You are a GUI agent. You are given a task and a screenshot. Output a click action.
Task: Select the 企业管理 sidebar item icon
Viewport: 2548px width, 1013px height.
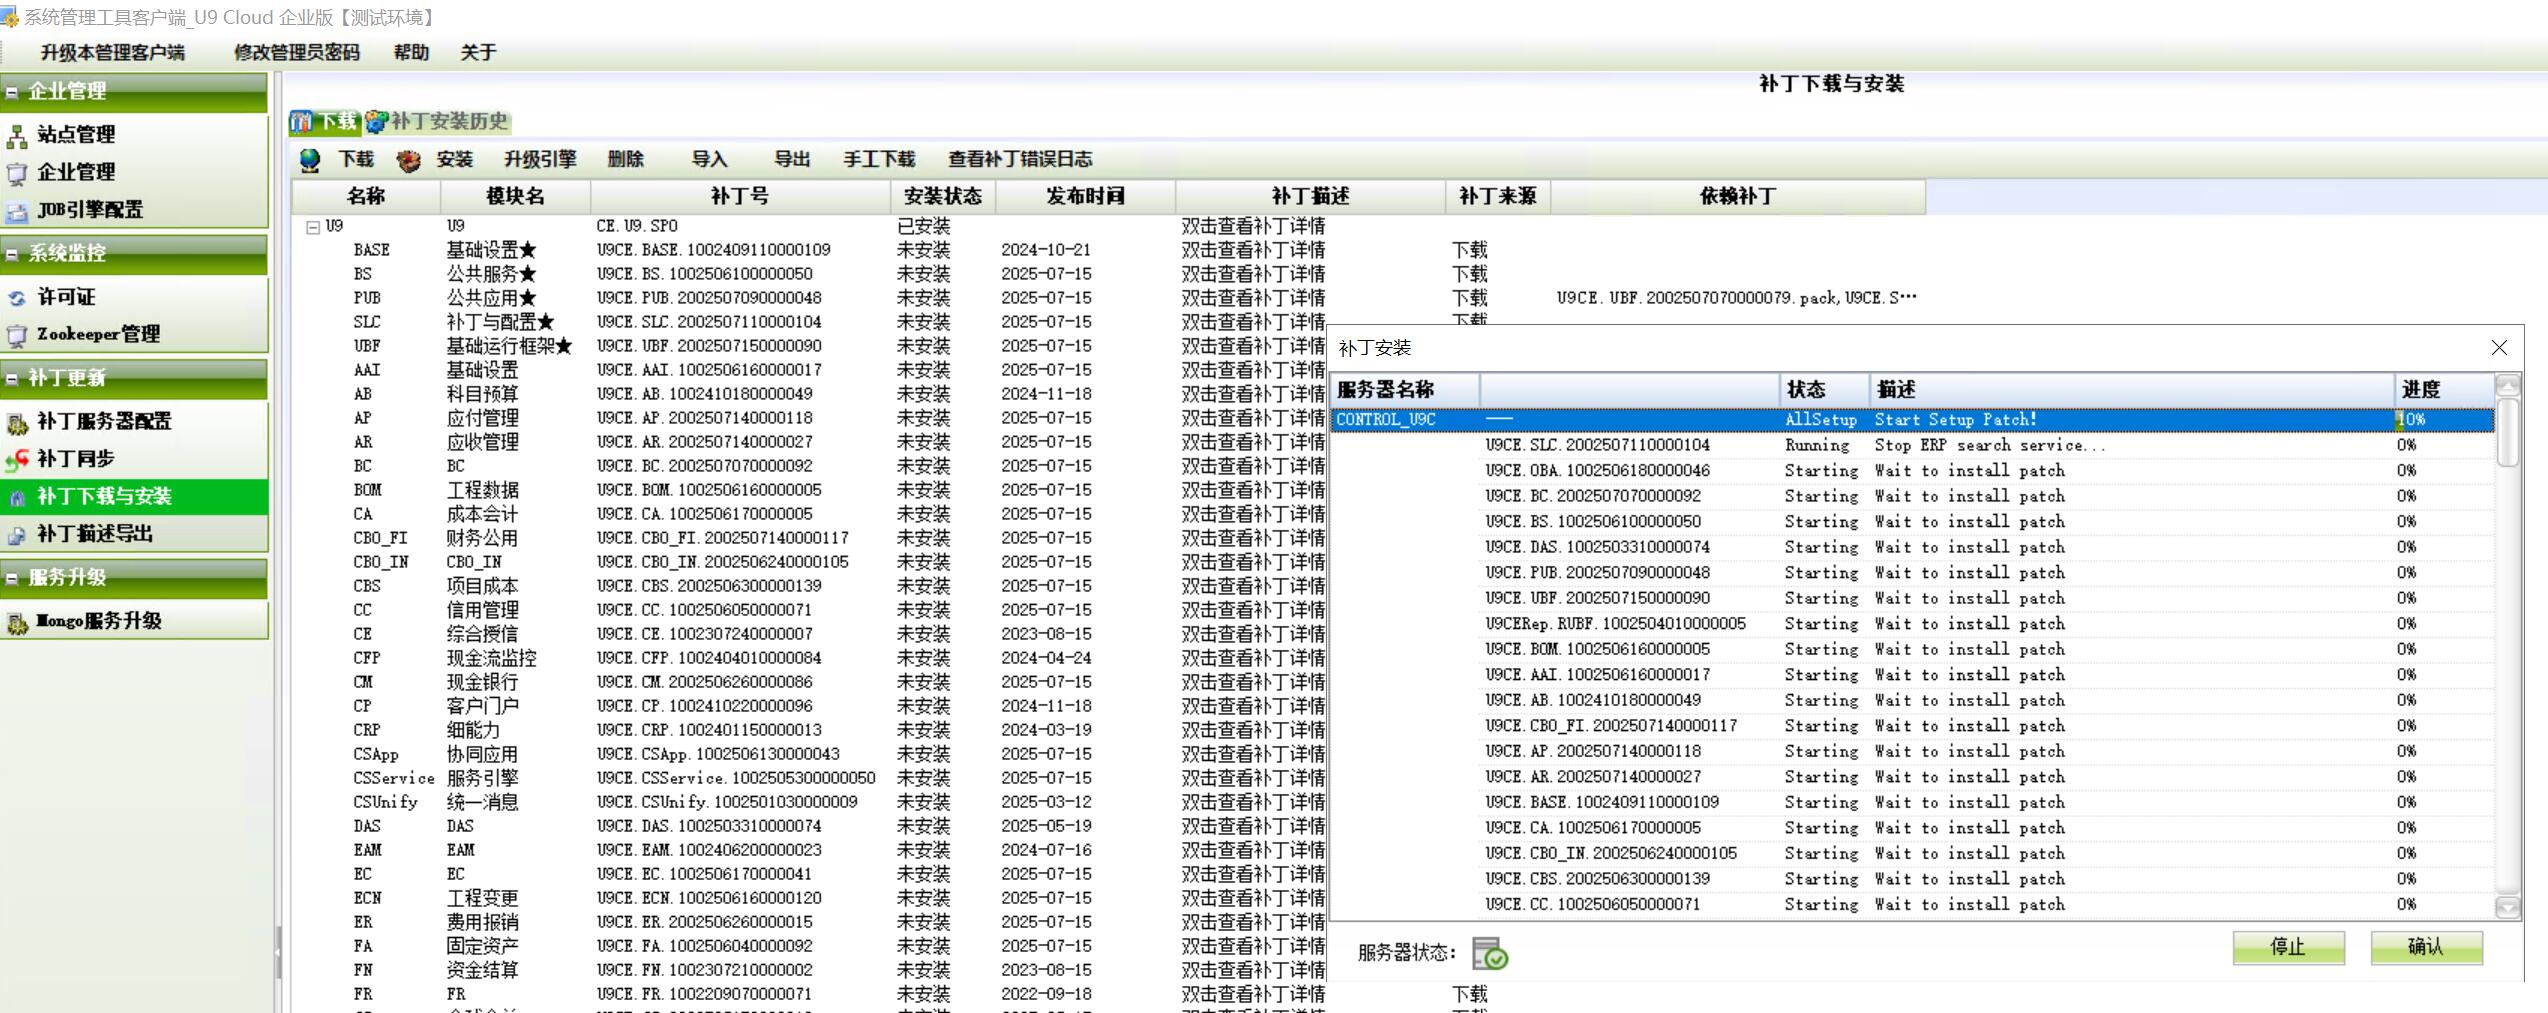point(17,173)
